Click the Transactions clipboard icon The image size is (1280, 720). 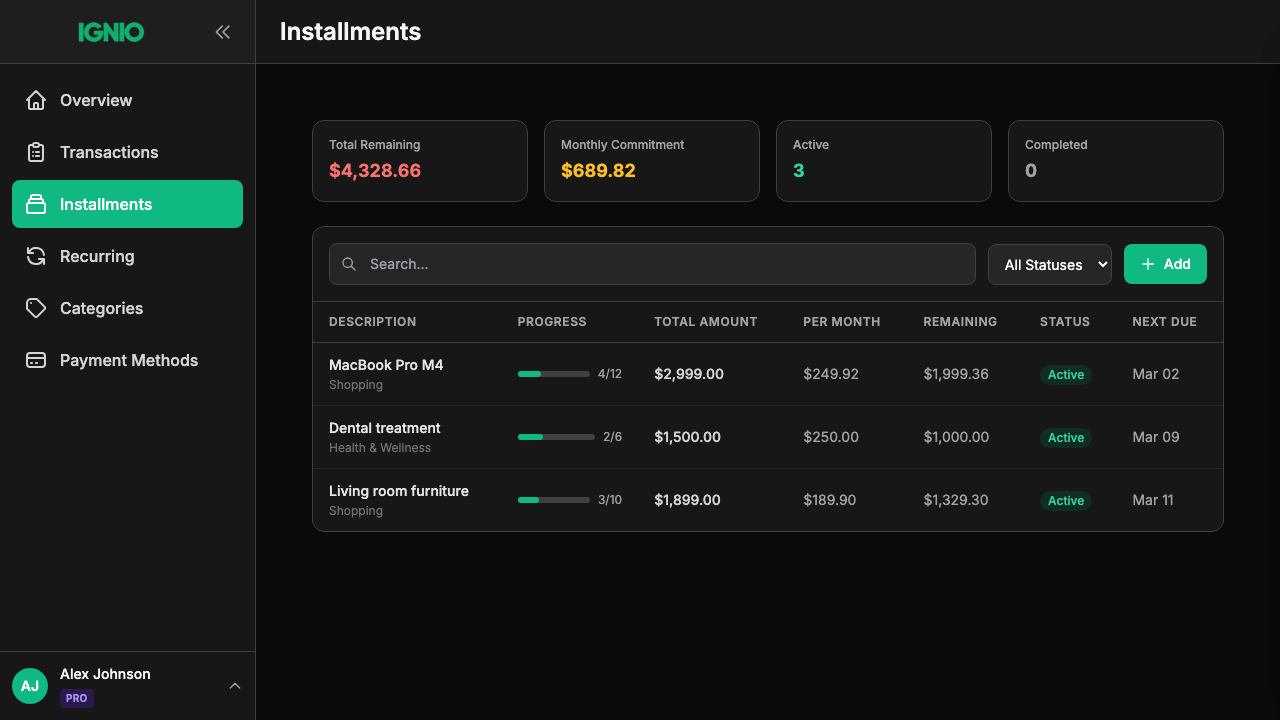coord(36,152)
